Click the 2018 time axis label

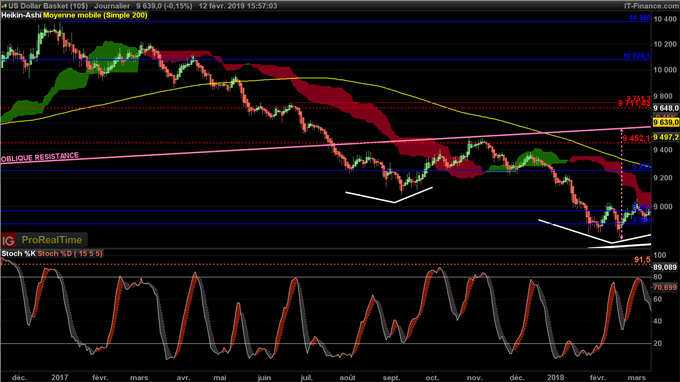tap(556, 378)
